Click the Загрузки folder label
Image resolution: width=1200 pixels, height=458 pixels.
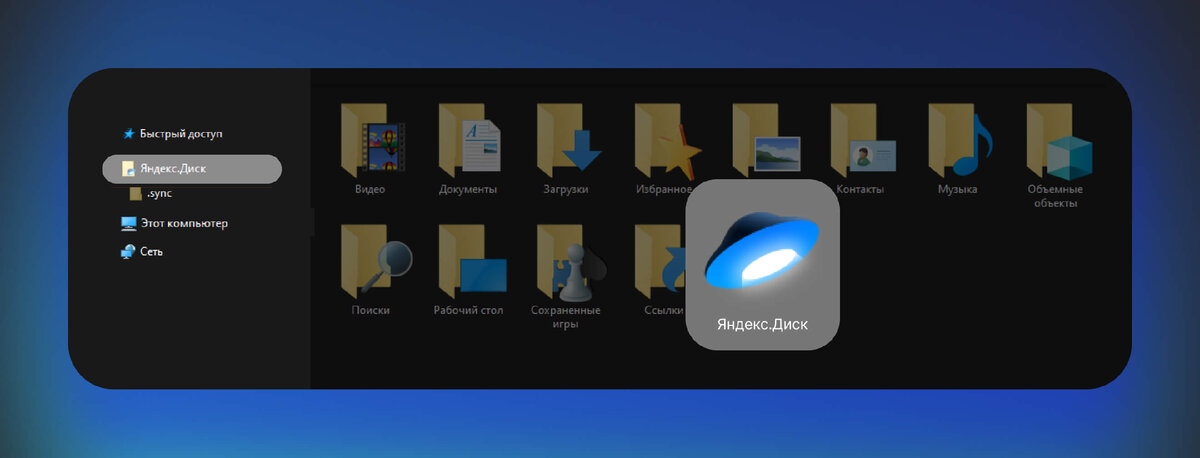coord(566,189)
